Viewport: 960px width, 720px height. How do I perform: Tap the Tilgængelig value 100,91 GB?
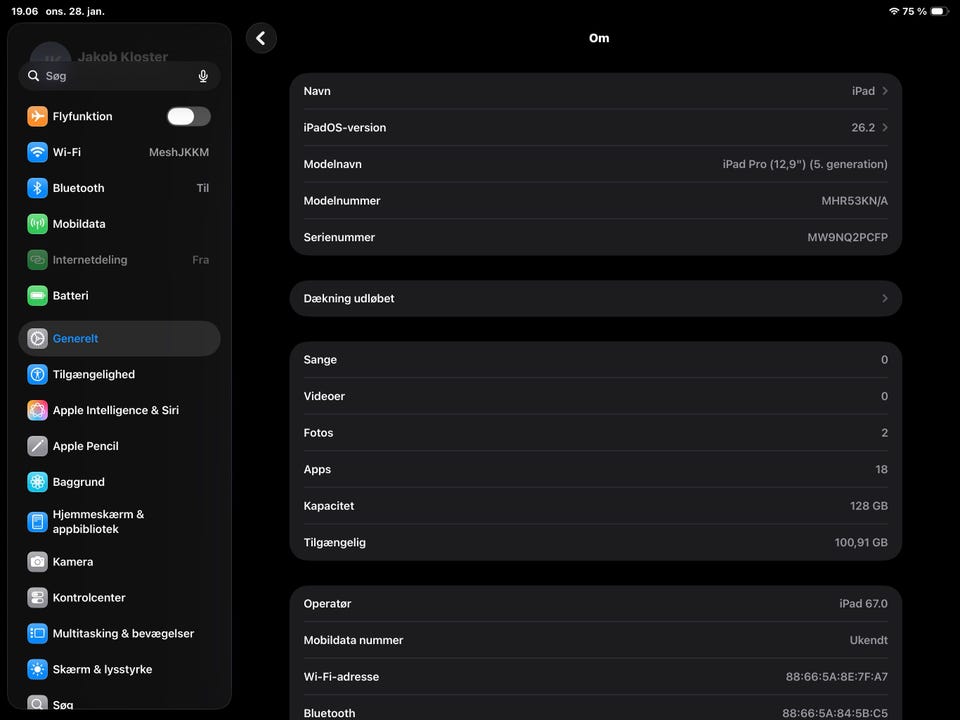(x=861, y=542)
